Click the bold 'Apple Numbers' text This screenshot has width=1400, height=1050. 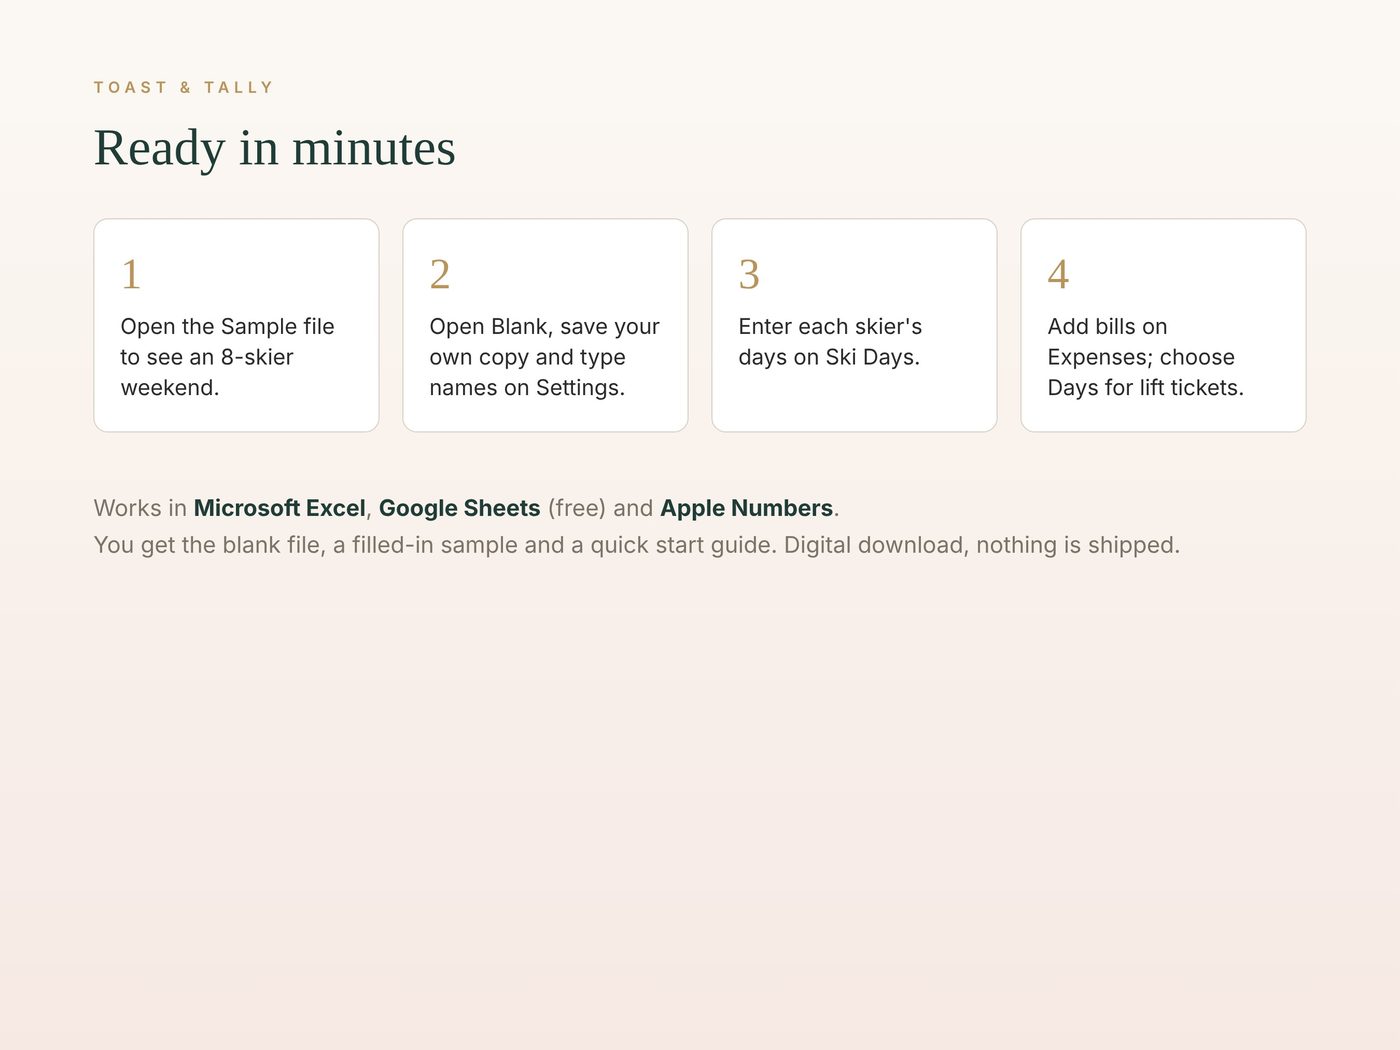(x=747, y=508)
